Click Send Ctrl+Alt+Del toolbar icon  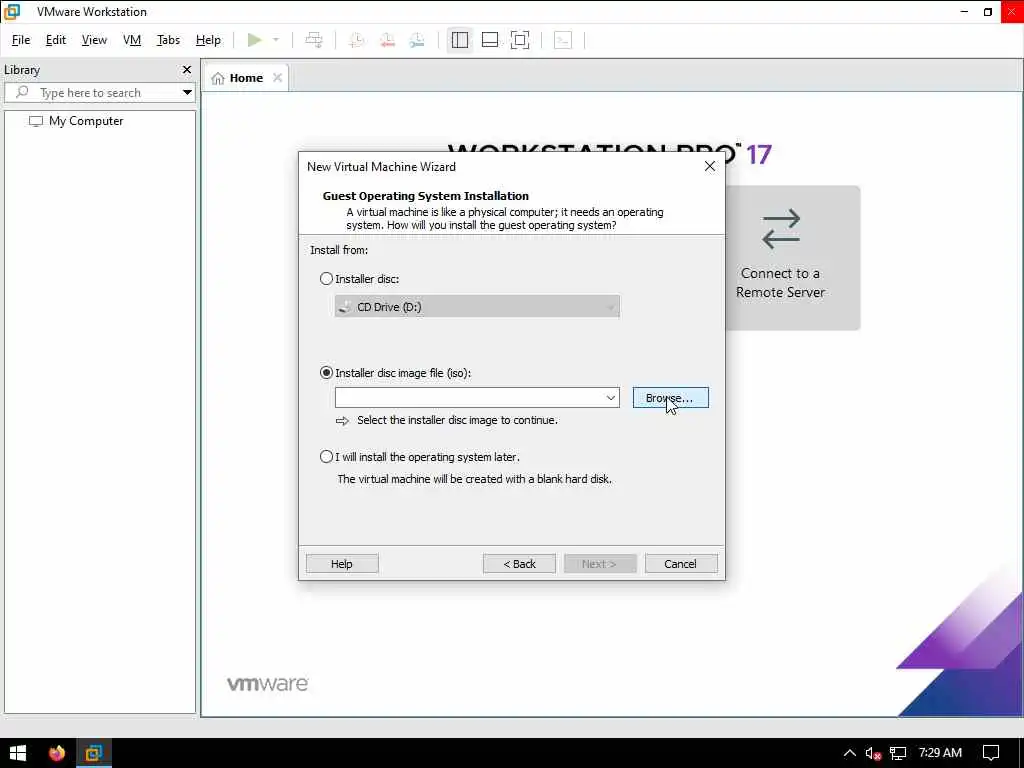coord(314,40)
